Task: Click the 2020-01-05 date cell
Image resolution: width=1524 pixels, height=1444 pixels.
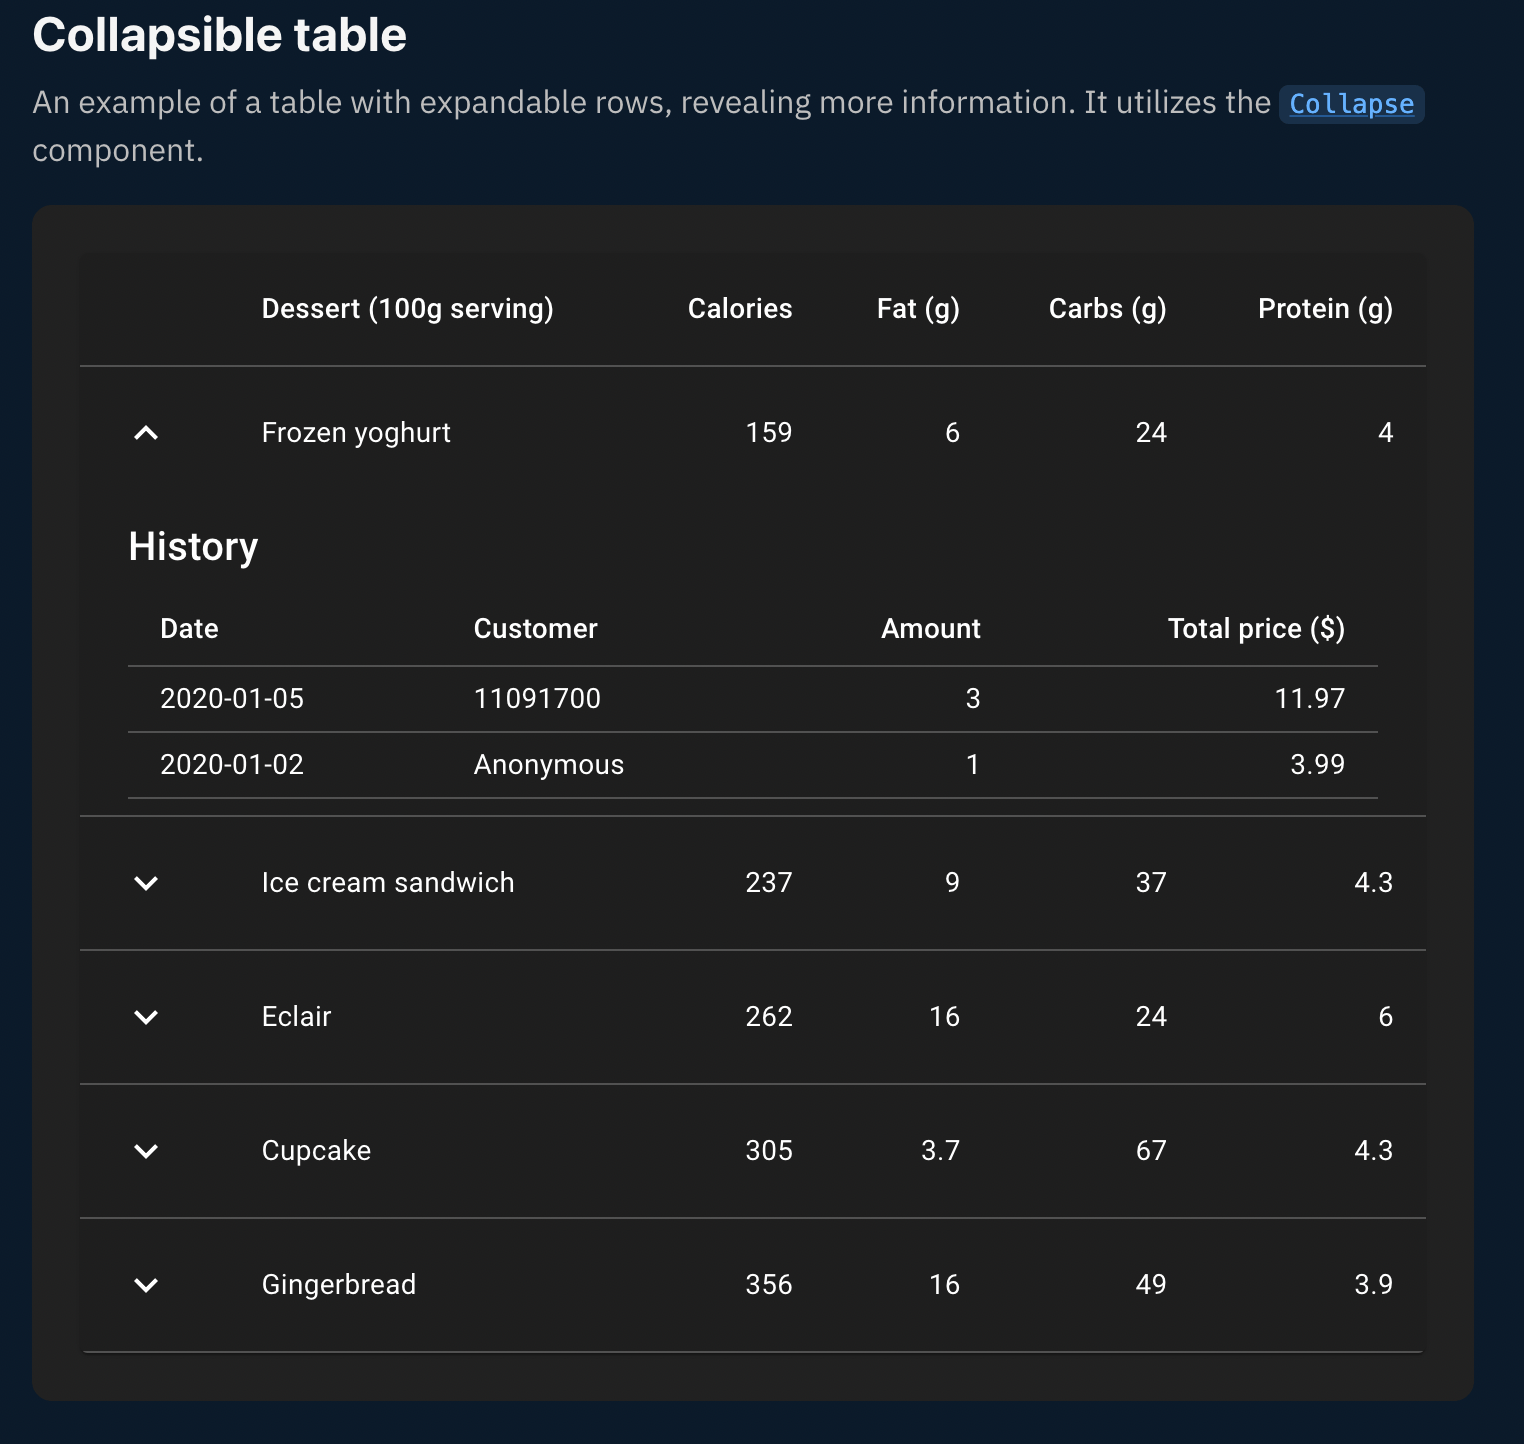Action: click(232, 699)
